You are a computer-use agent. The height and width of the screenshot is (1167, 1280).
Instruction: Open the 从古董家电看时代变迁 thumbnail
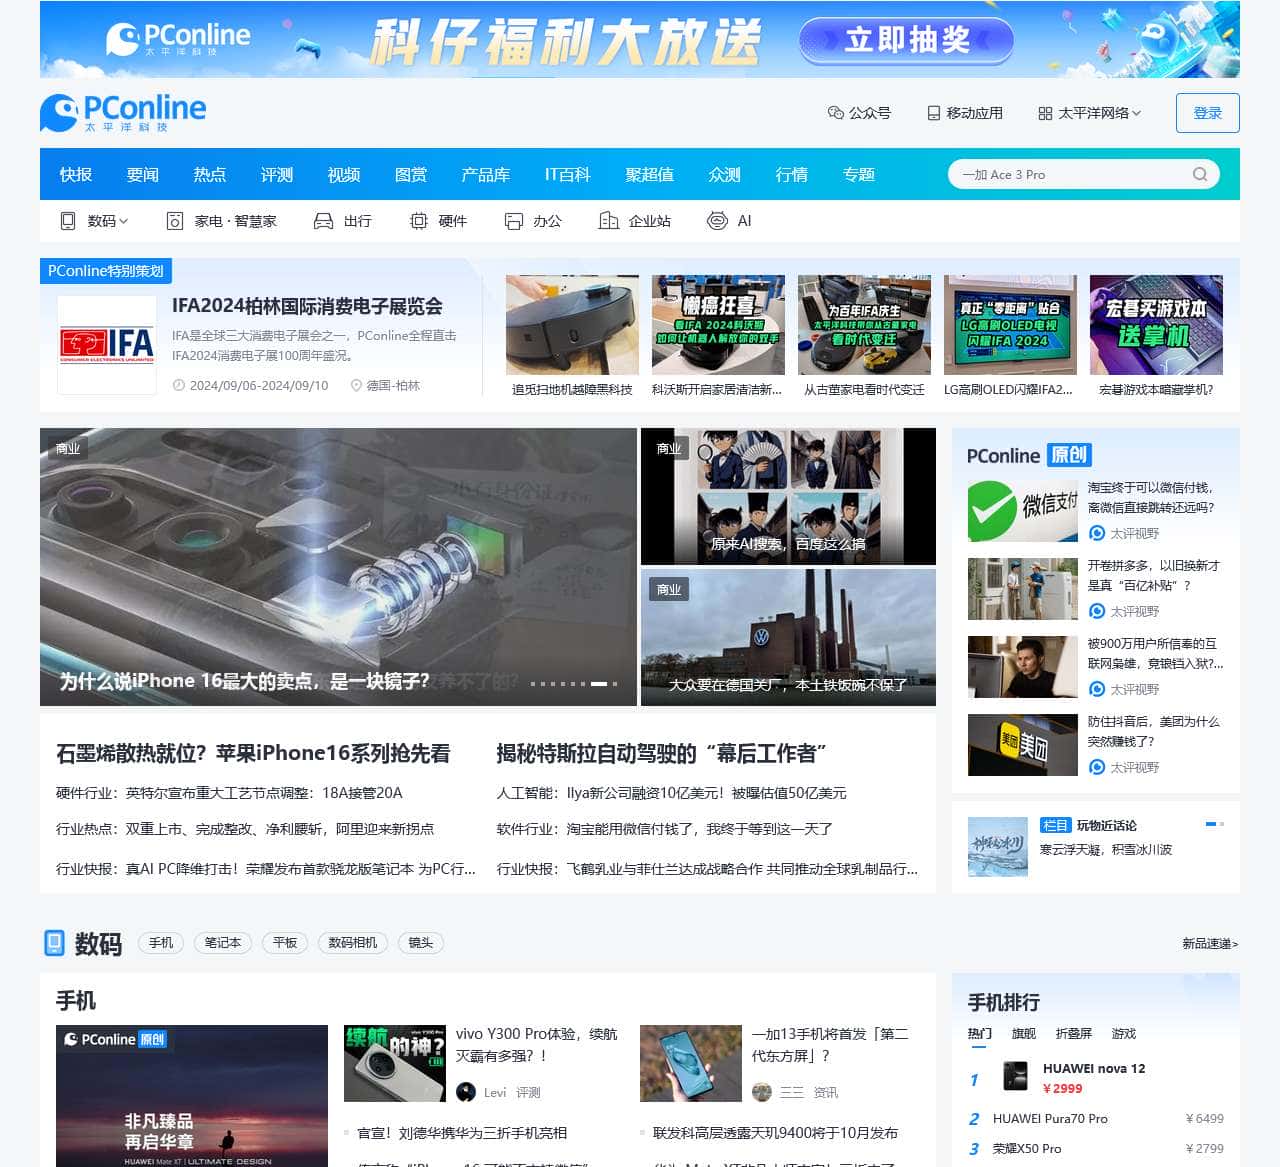coord(864,325)
